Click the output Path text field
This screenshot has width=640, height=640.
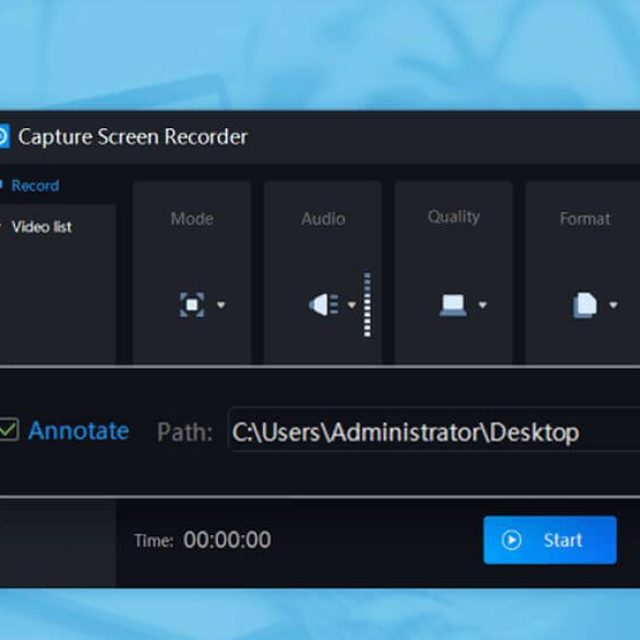[x=432, y=432]
